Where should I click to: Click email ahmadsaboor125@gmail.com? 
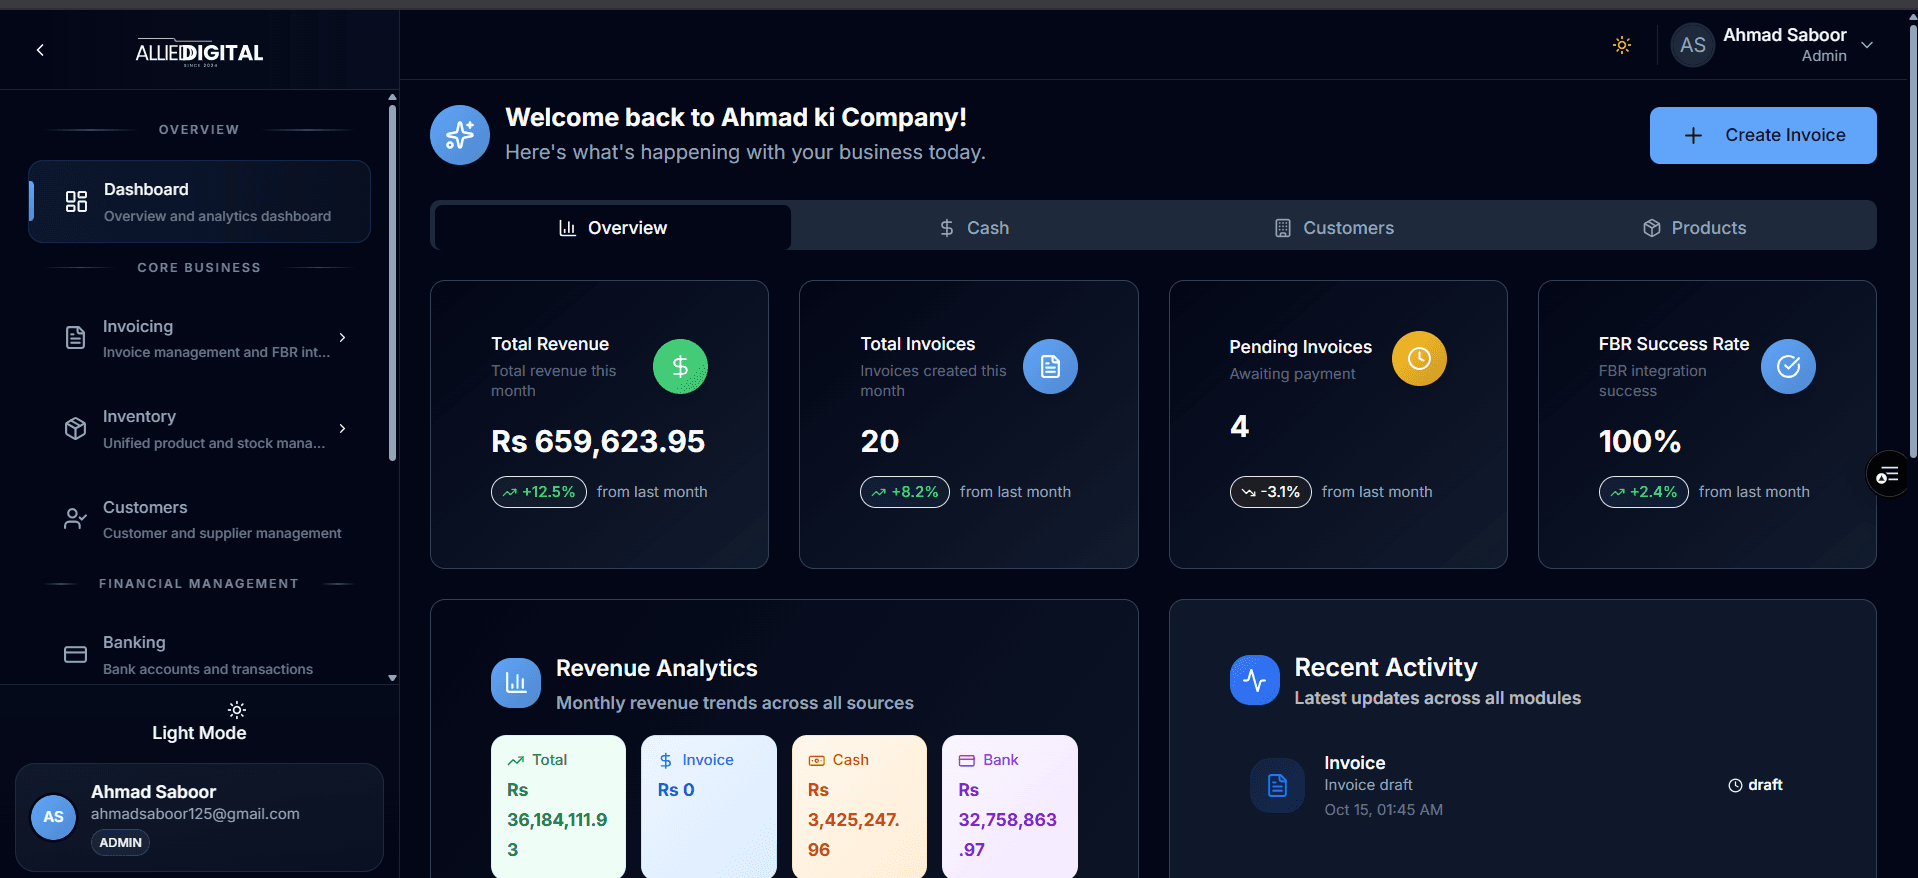[x=195, y=814]
